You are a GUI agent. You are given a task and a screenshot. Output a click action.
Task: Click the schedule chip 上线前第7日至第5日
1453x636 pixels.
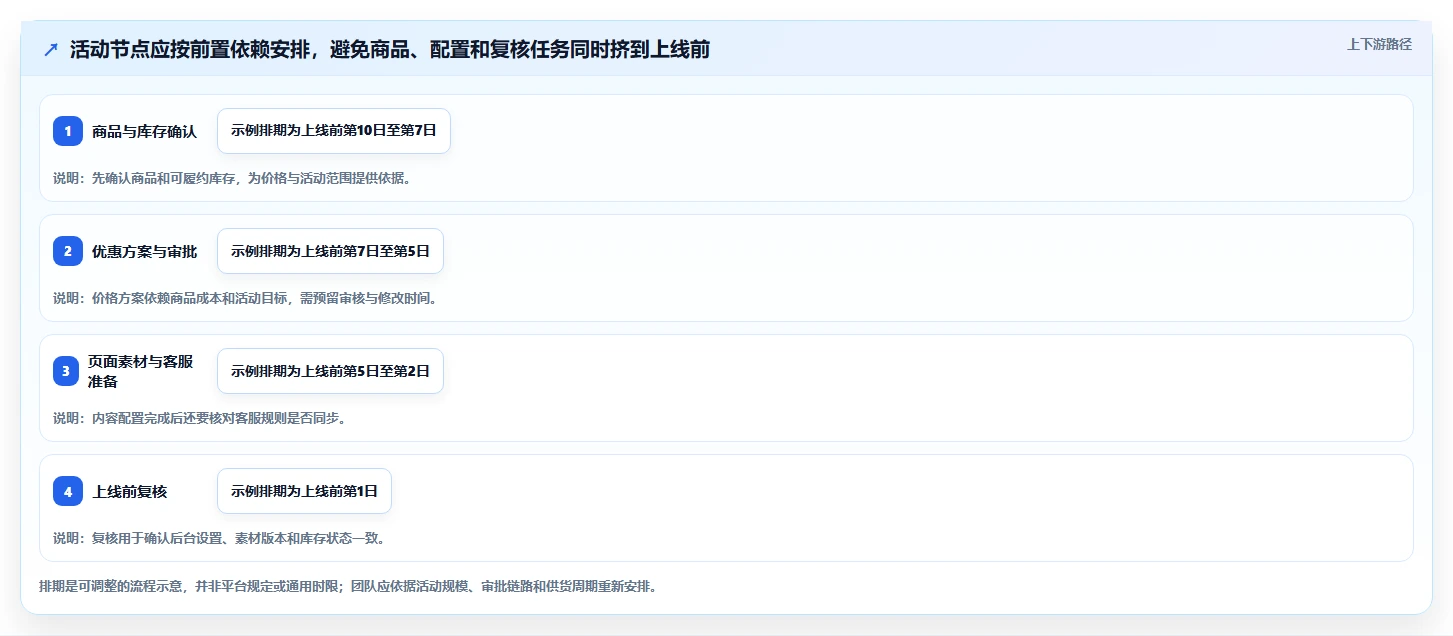coord(330,251)
